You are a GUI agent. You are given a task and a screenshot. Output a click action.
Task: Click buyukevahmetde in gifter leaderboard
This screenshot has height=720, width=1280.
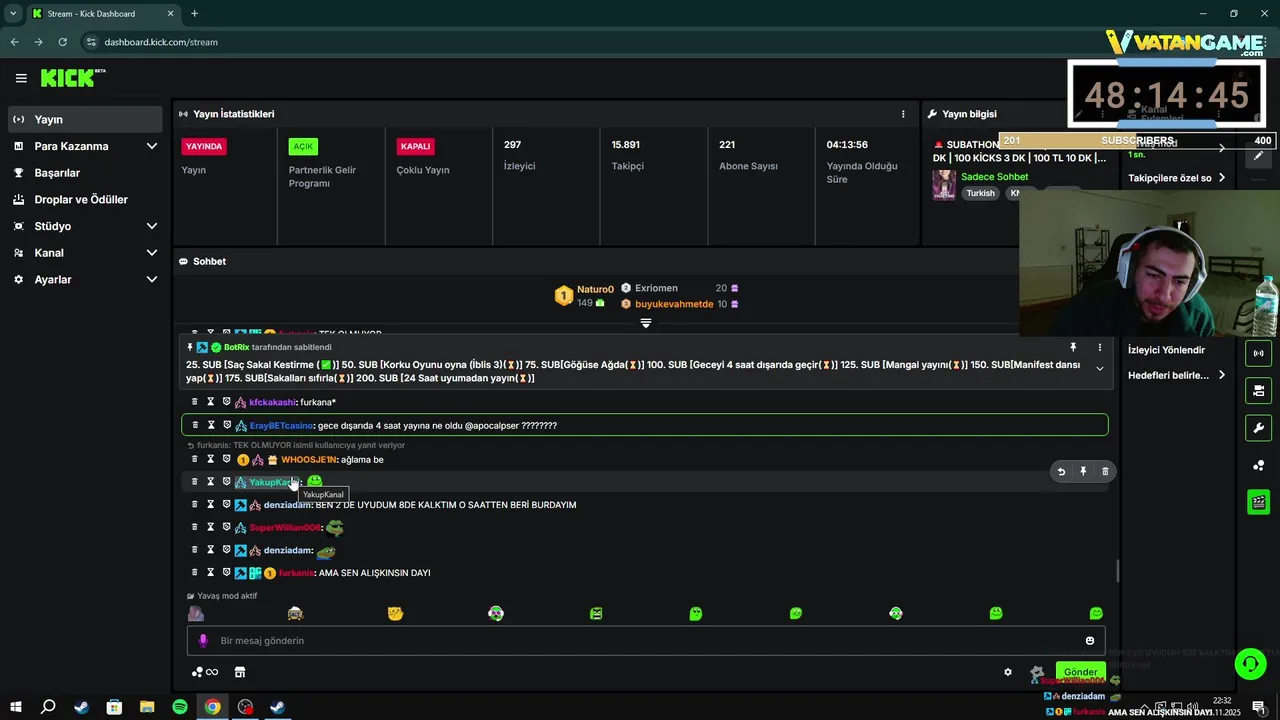674,304
